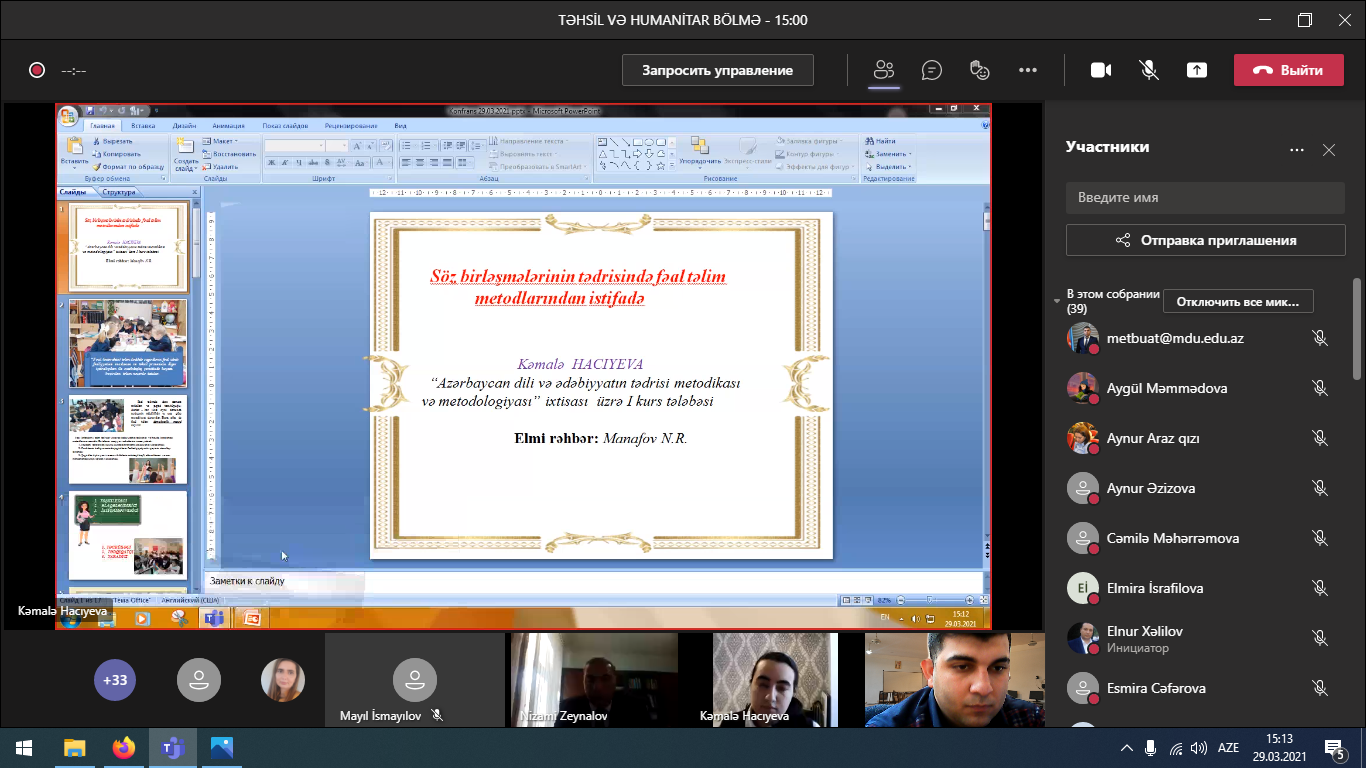Open participants panel more options menu
This screenshot has width=1366, height=768.
(x=1297, y=150)
